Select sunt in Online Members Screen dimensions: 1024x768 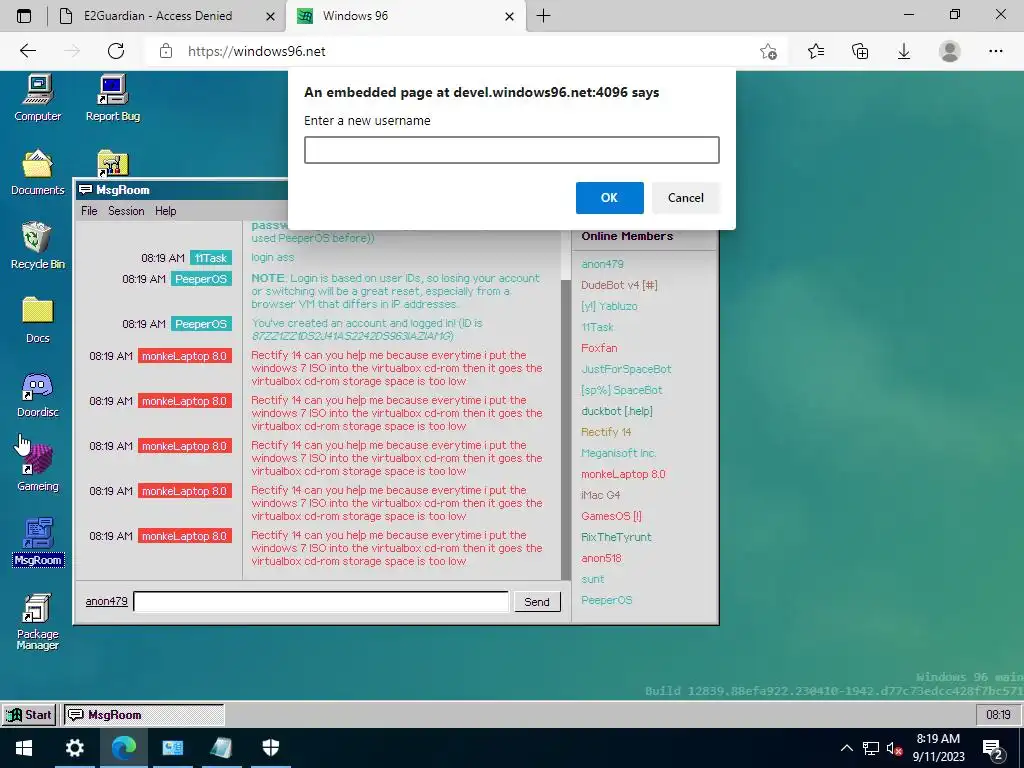tap(592, 579)
